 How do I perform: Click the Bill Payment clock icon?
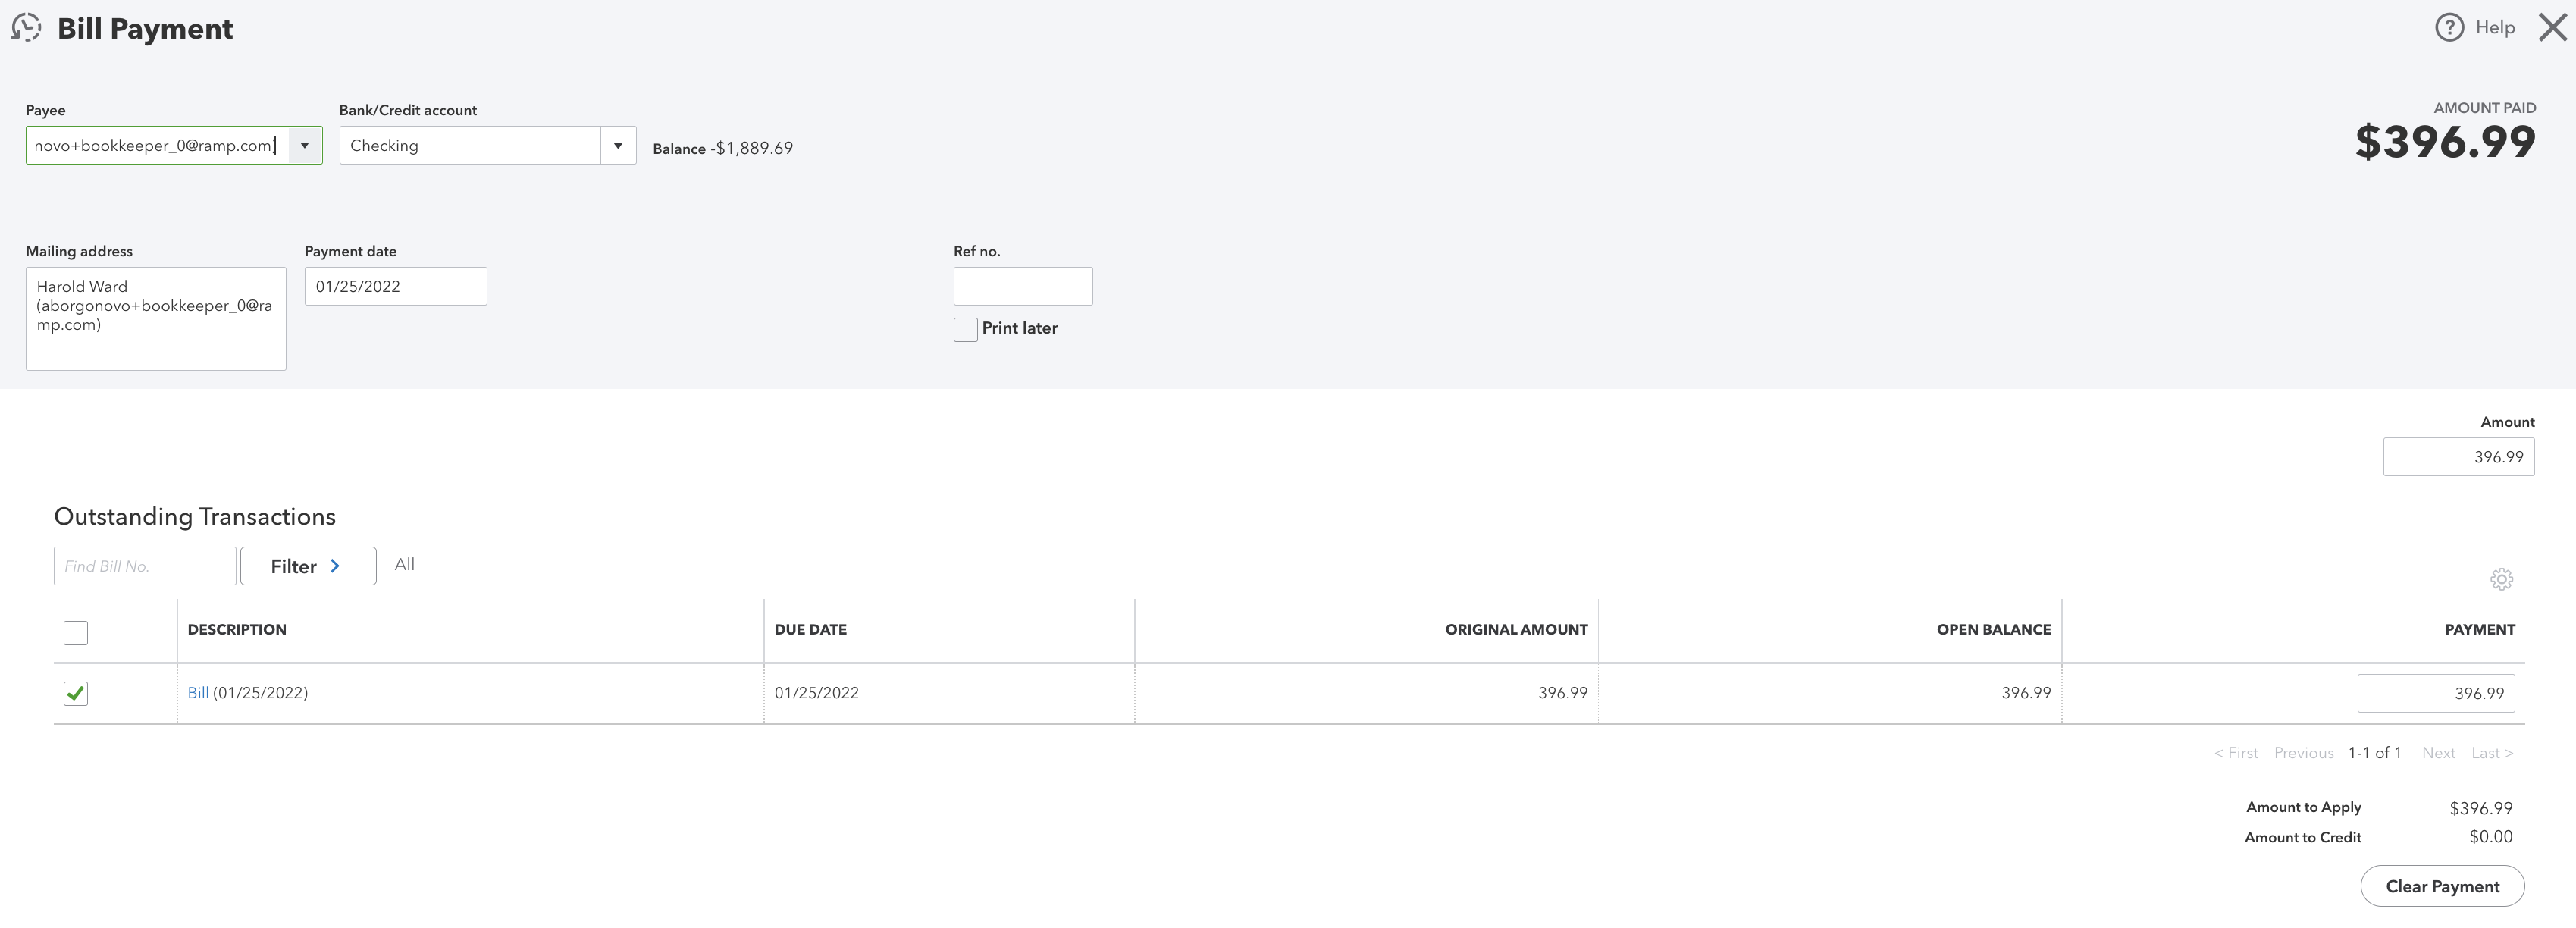point(25,28)
